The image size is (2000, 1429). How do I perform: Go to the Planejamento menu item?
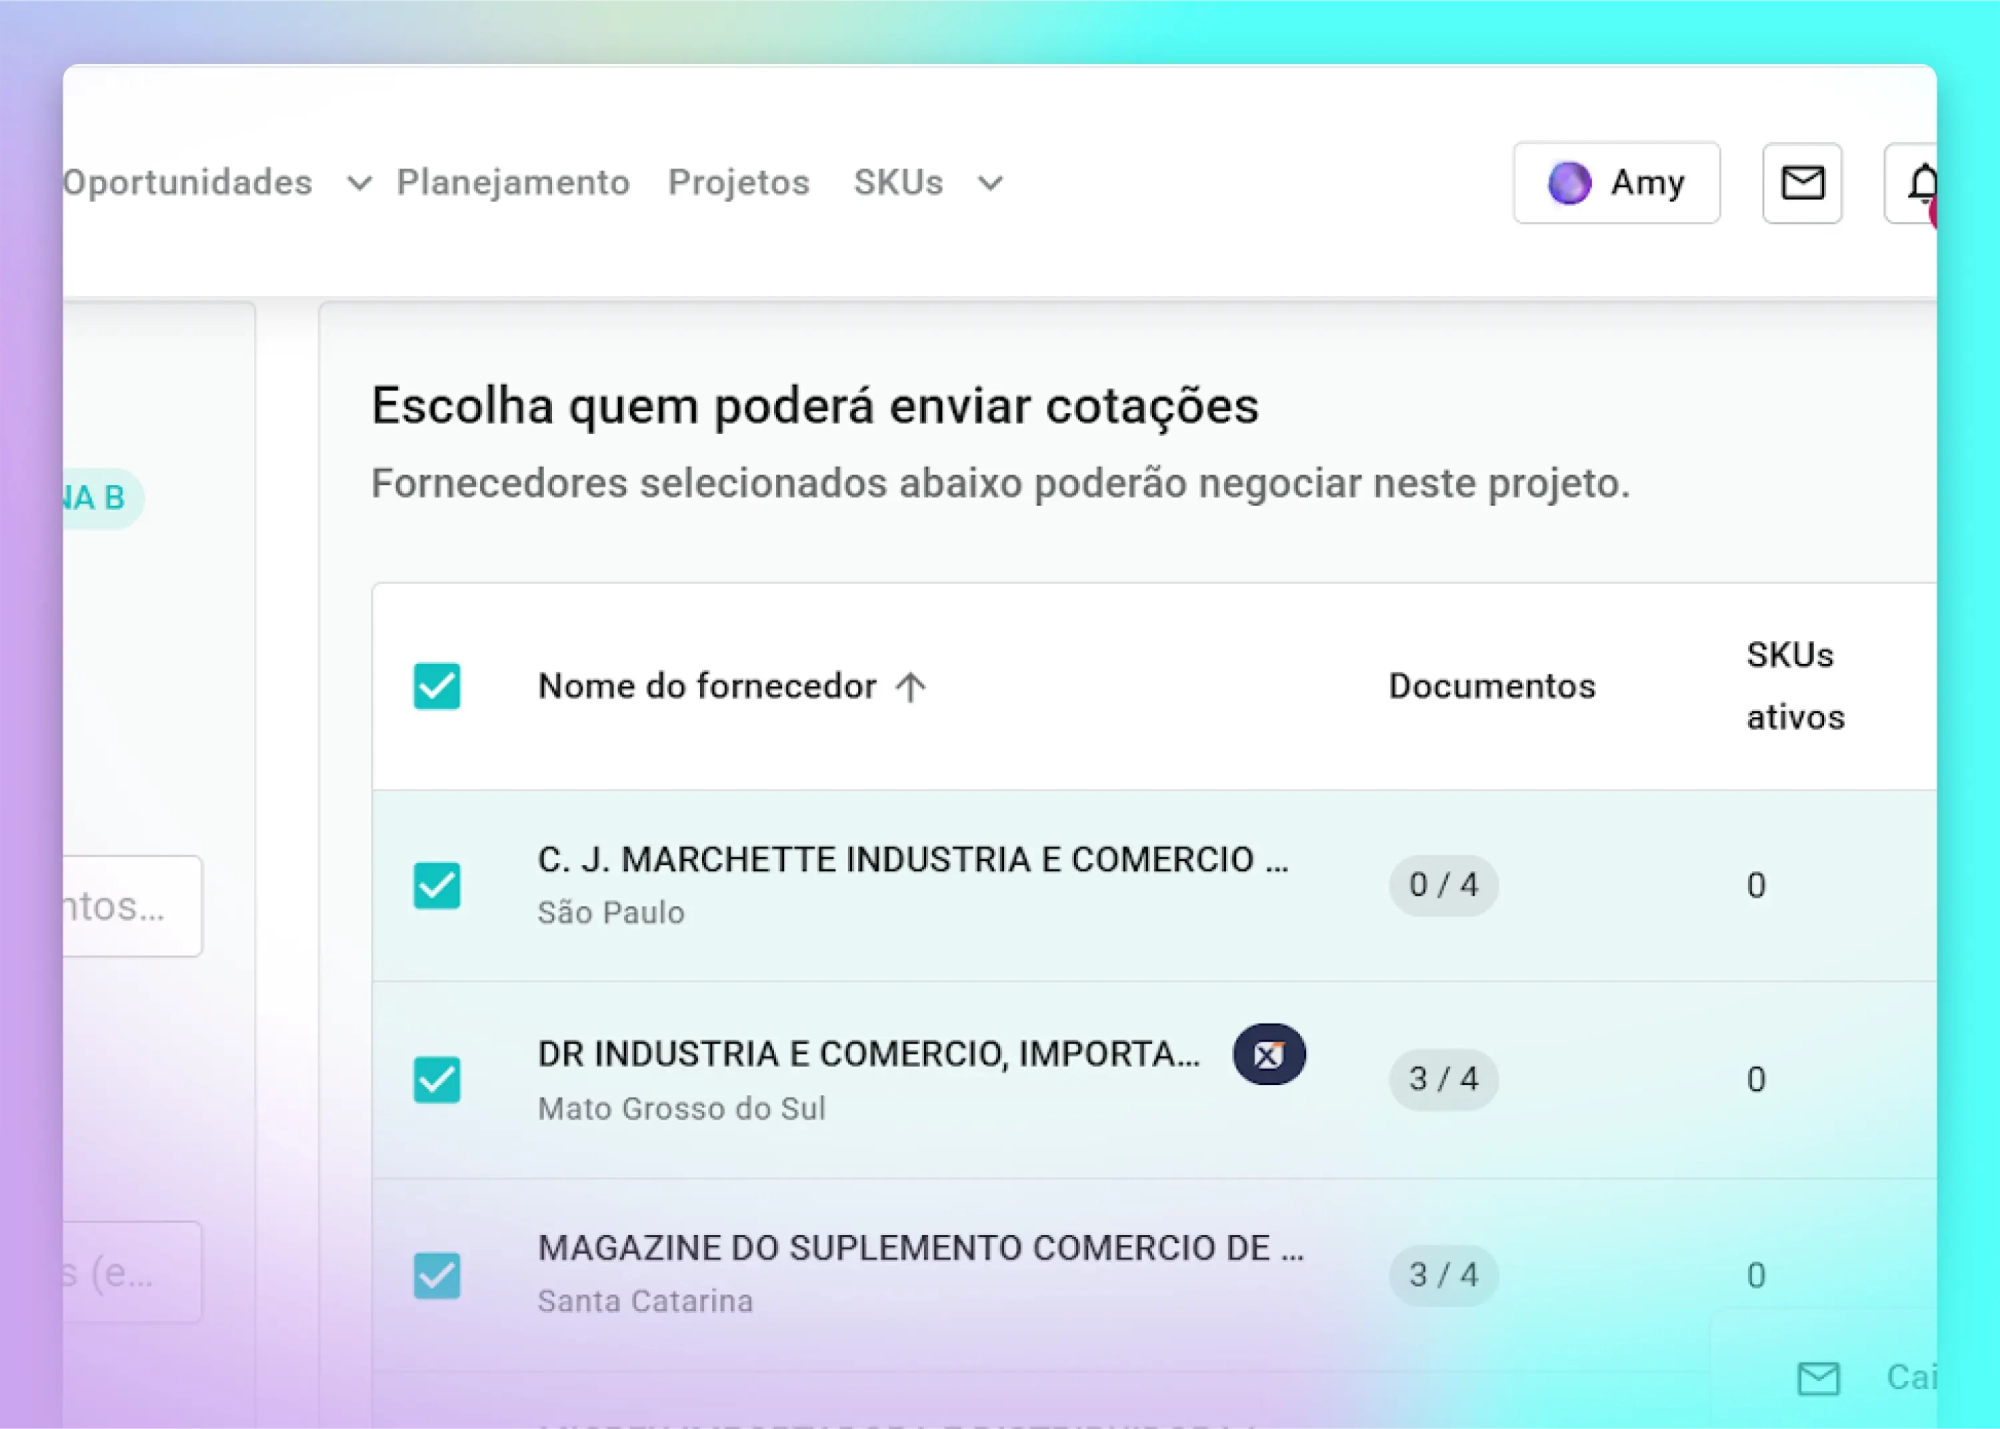(513, 183)
